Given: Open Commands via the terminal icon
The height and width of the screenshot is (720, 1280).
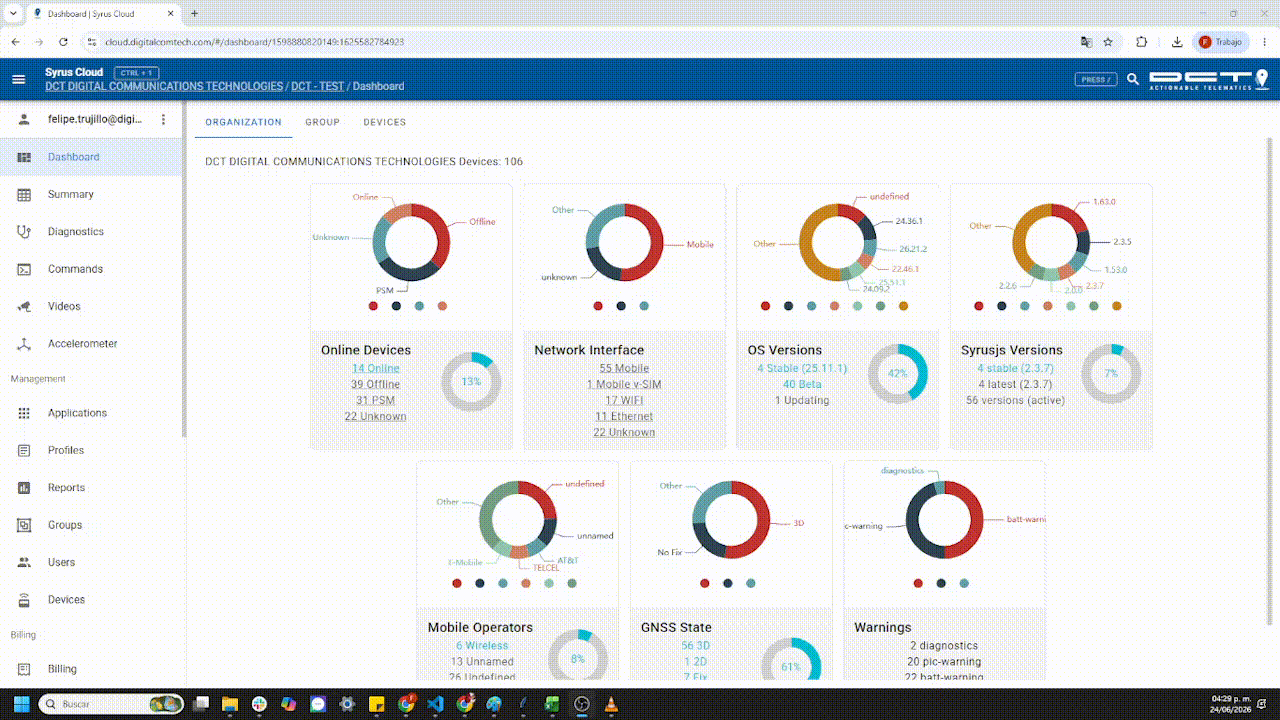Looking at the screenshot, I should click(x=25, y=269).
